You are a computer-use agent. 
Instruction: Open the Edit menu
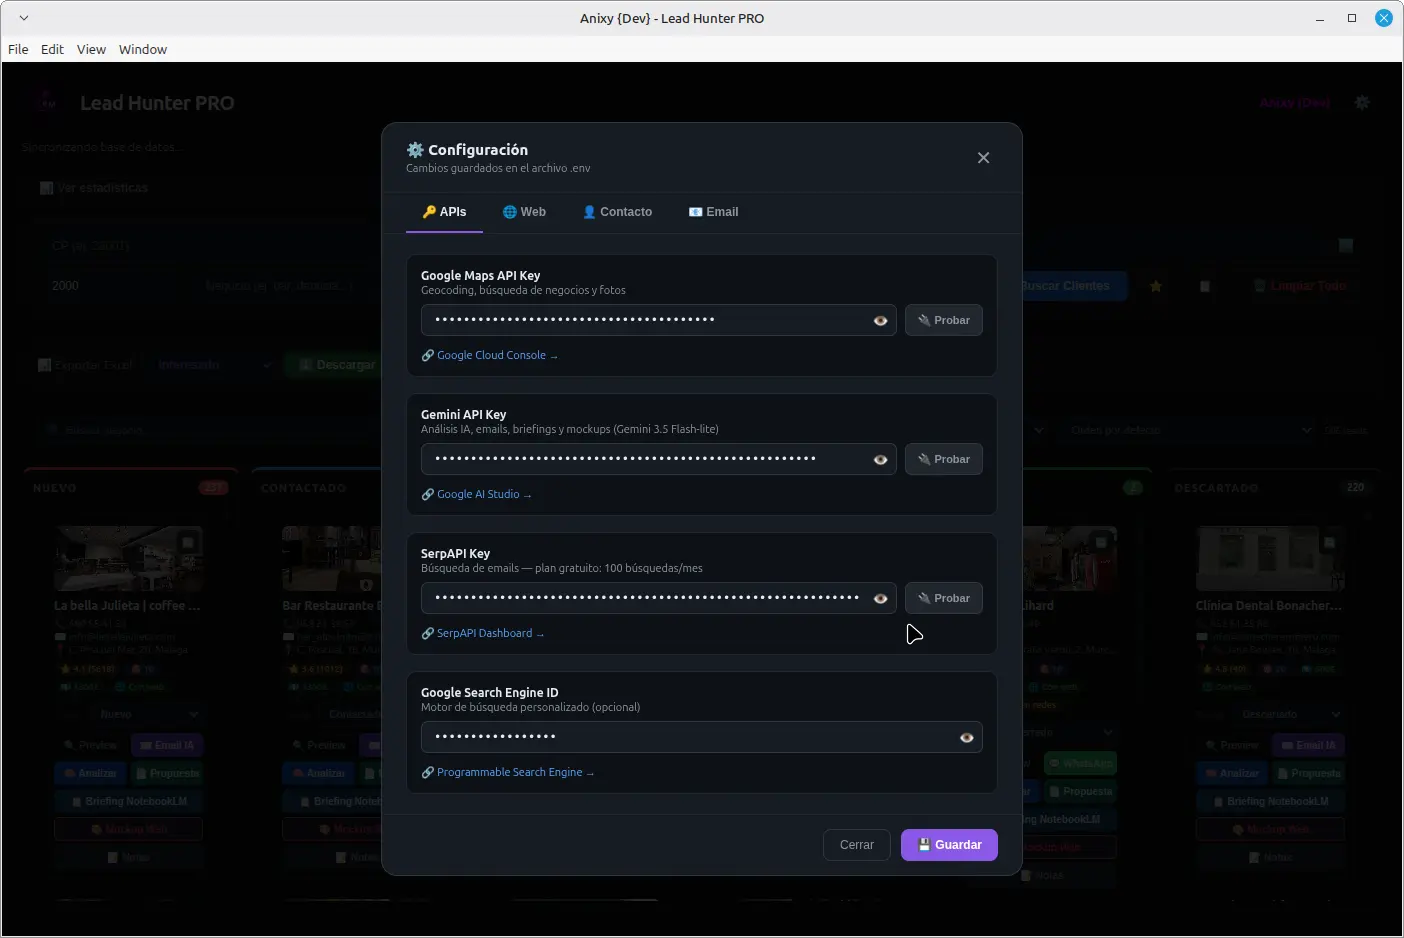[x=52, y=49]
